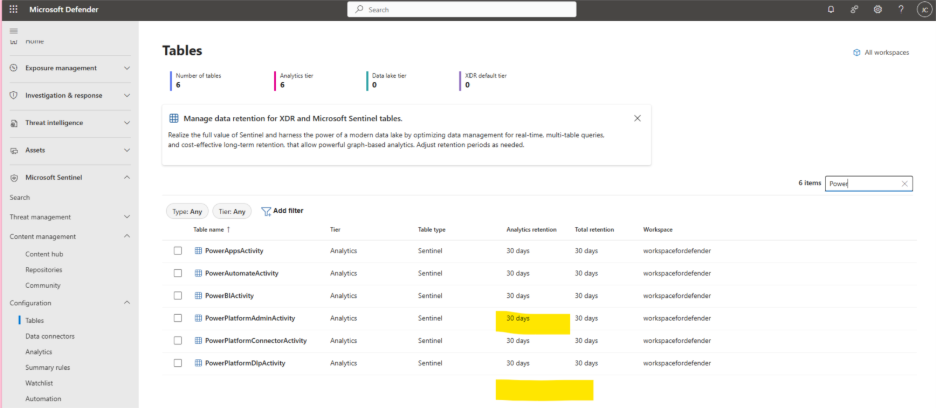Click the table icon next to PowerAutomateActivity
Viewport: 936px width, 408px height.
199,273
